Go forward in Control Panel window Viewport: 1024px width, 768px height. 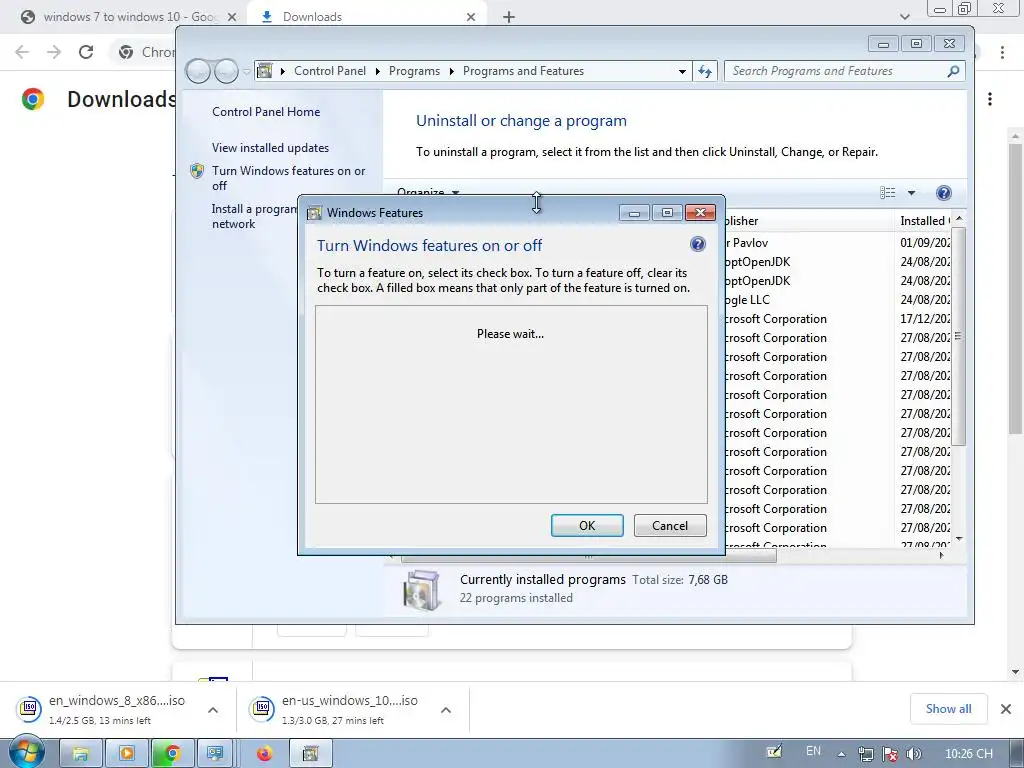click(x=226, y=71)
